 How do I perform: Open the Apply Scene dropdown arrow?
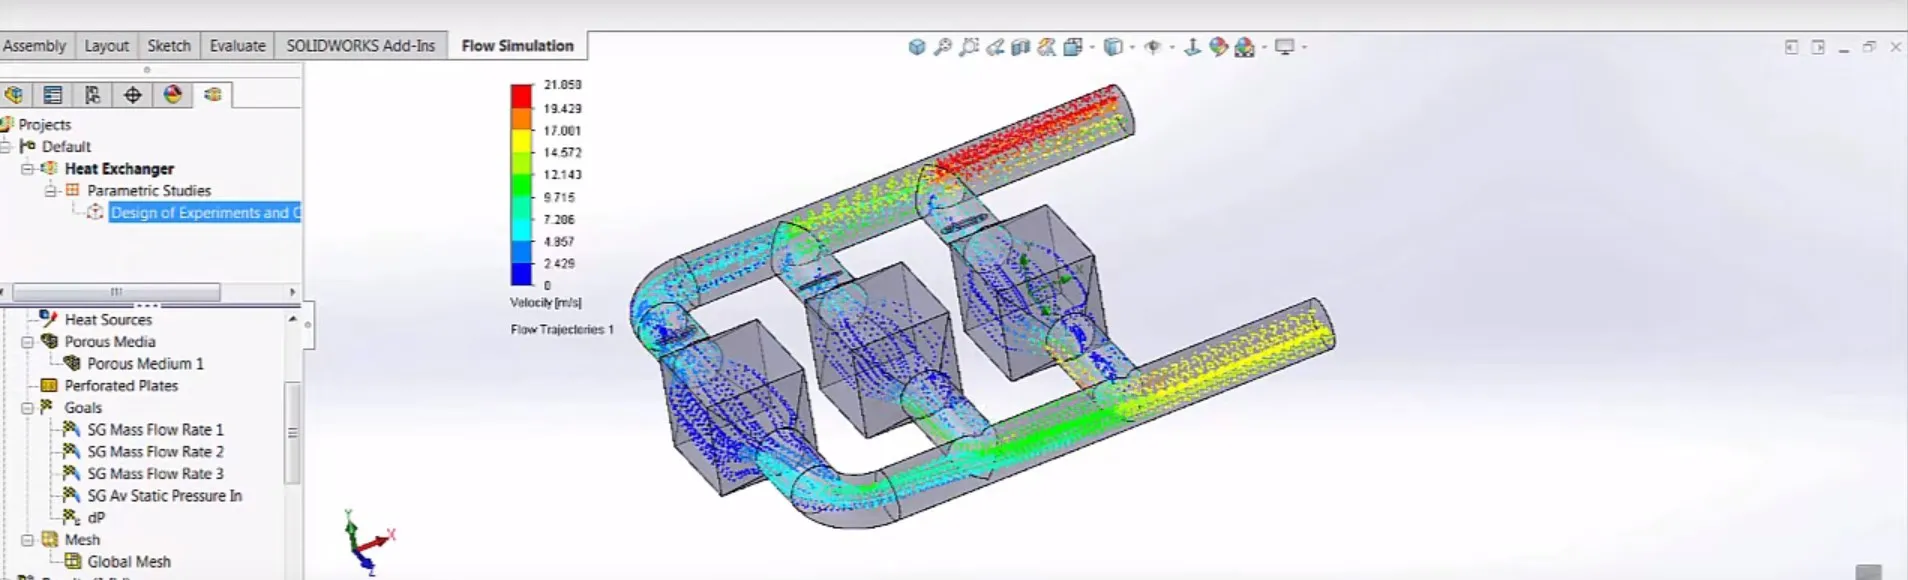[x=1264, y=47]
